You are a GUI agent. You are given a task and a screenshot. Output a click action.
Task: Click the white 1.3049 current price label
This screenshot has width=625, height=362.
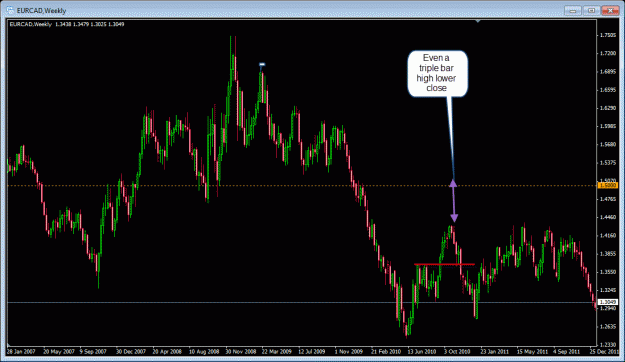[608, 302]
